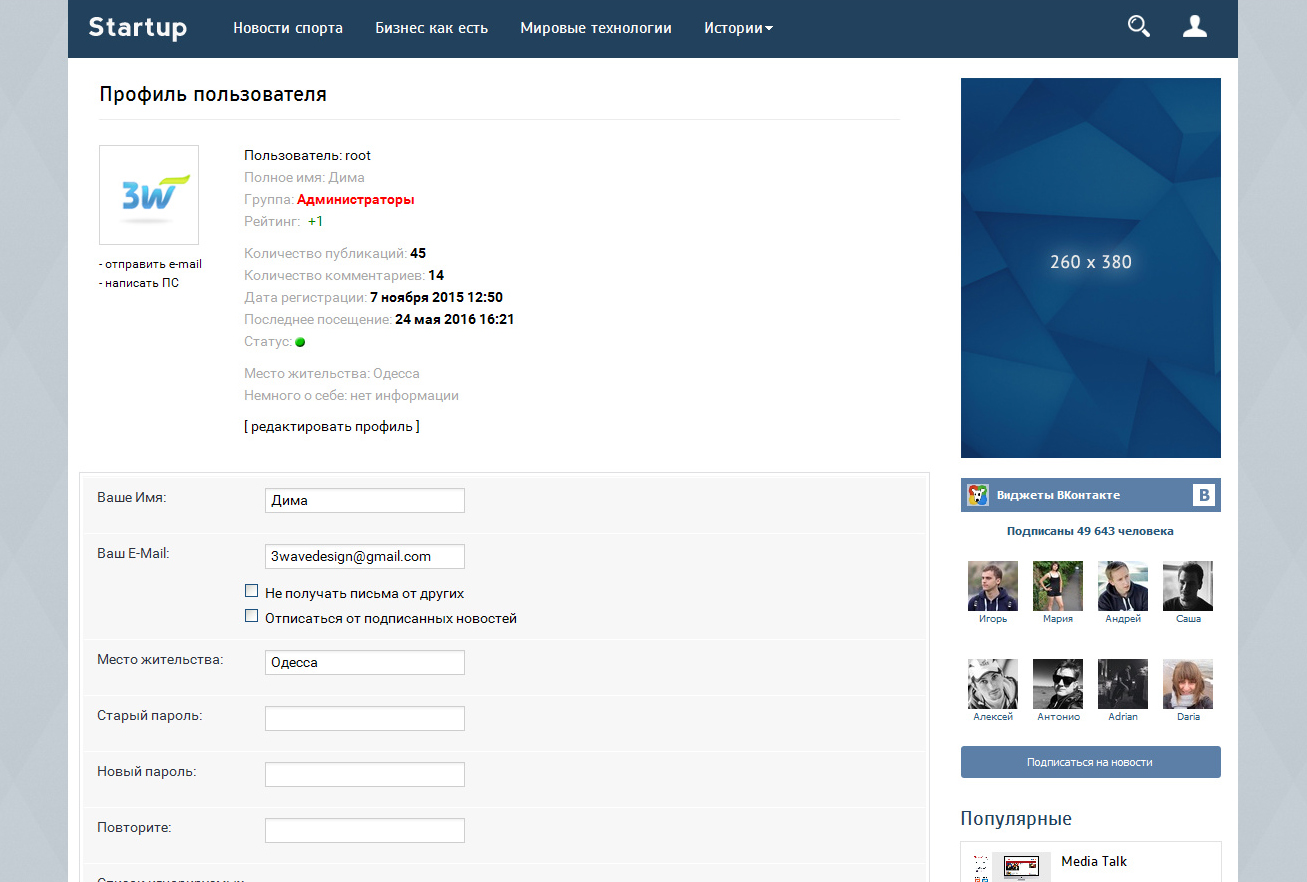
Task: Open Мировые технологии menu item
Action: 596,28
